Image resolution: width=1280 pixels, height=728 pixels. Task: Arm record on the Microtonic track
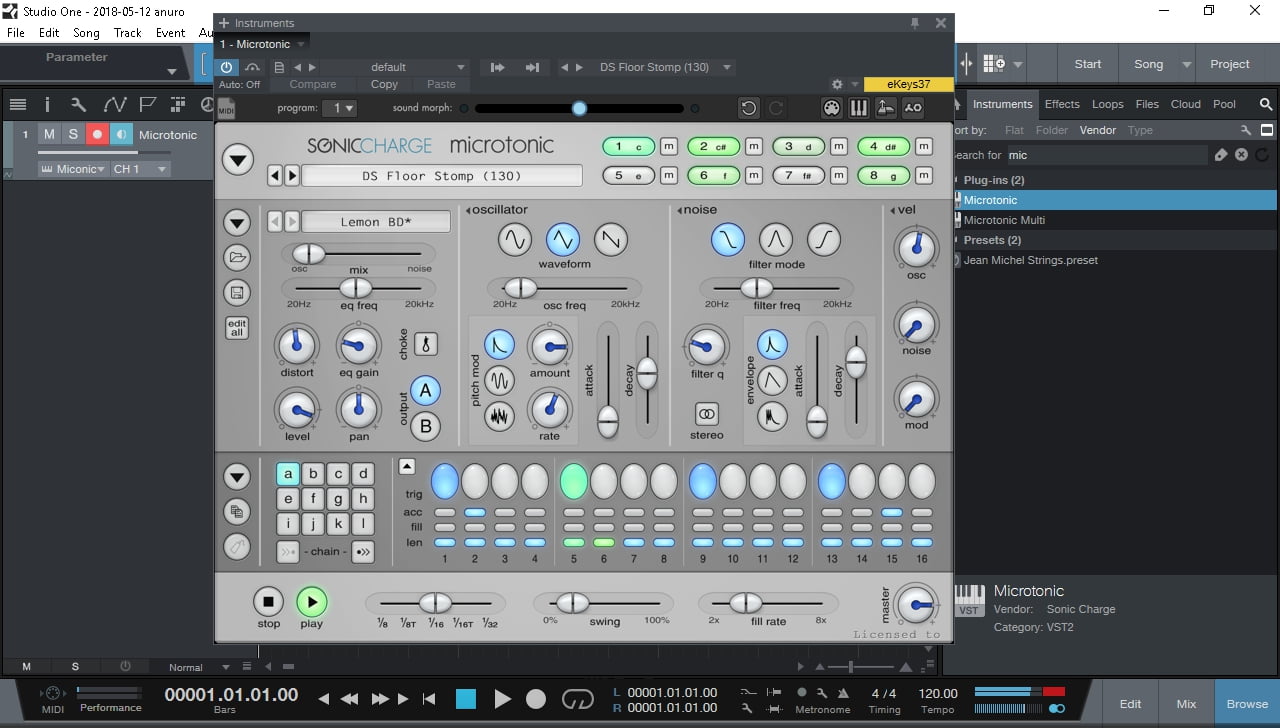pyautogui.click(x=97, y=134)
